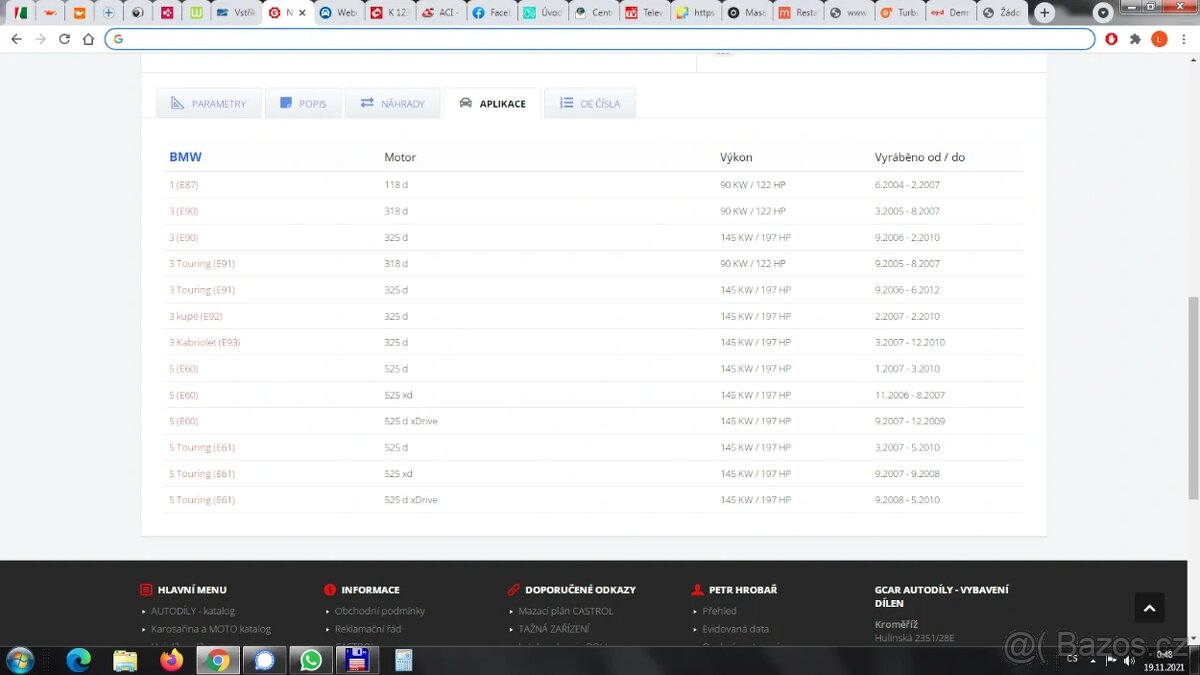Open AUTODÍLY - katalog footer link
1200x675 pixels.
click(193, 611)
